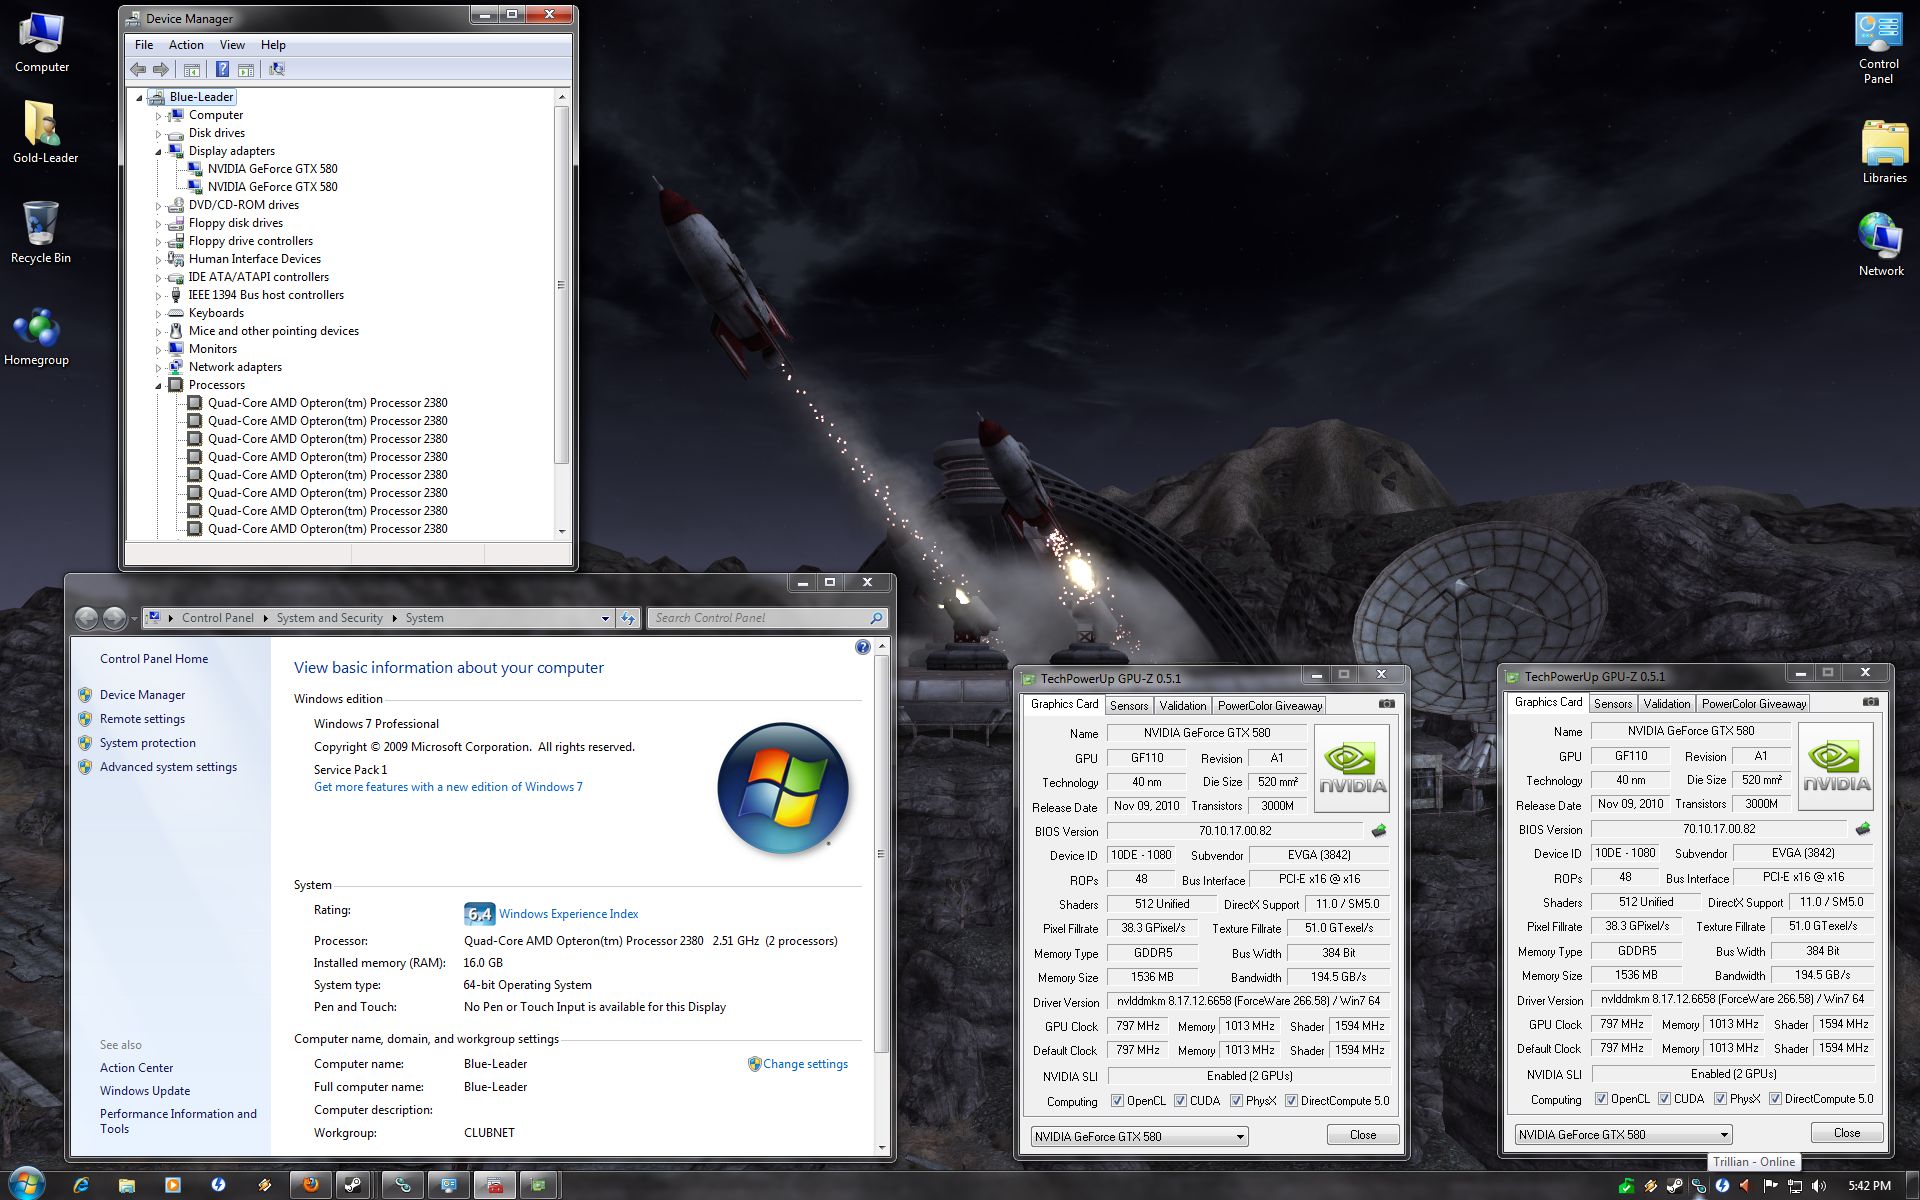The height and width of the screenshot is (1200, 1920).
Task: Open the Action menu in Device Manager
Action: [185, 45]
